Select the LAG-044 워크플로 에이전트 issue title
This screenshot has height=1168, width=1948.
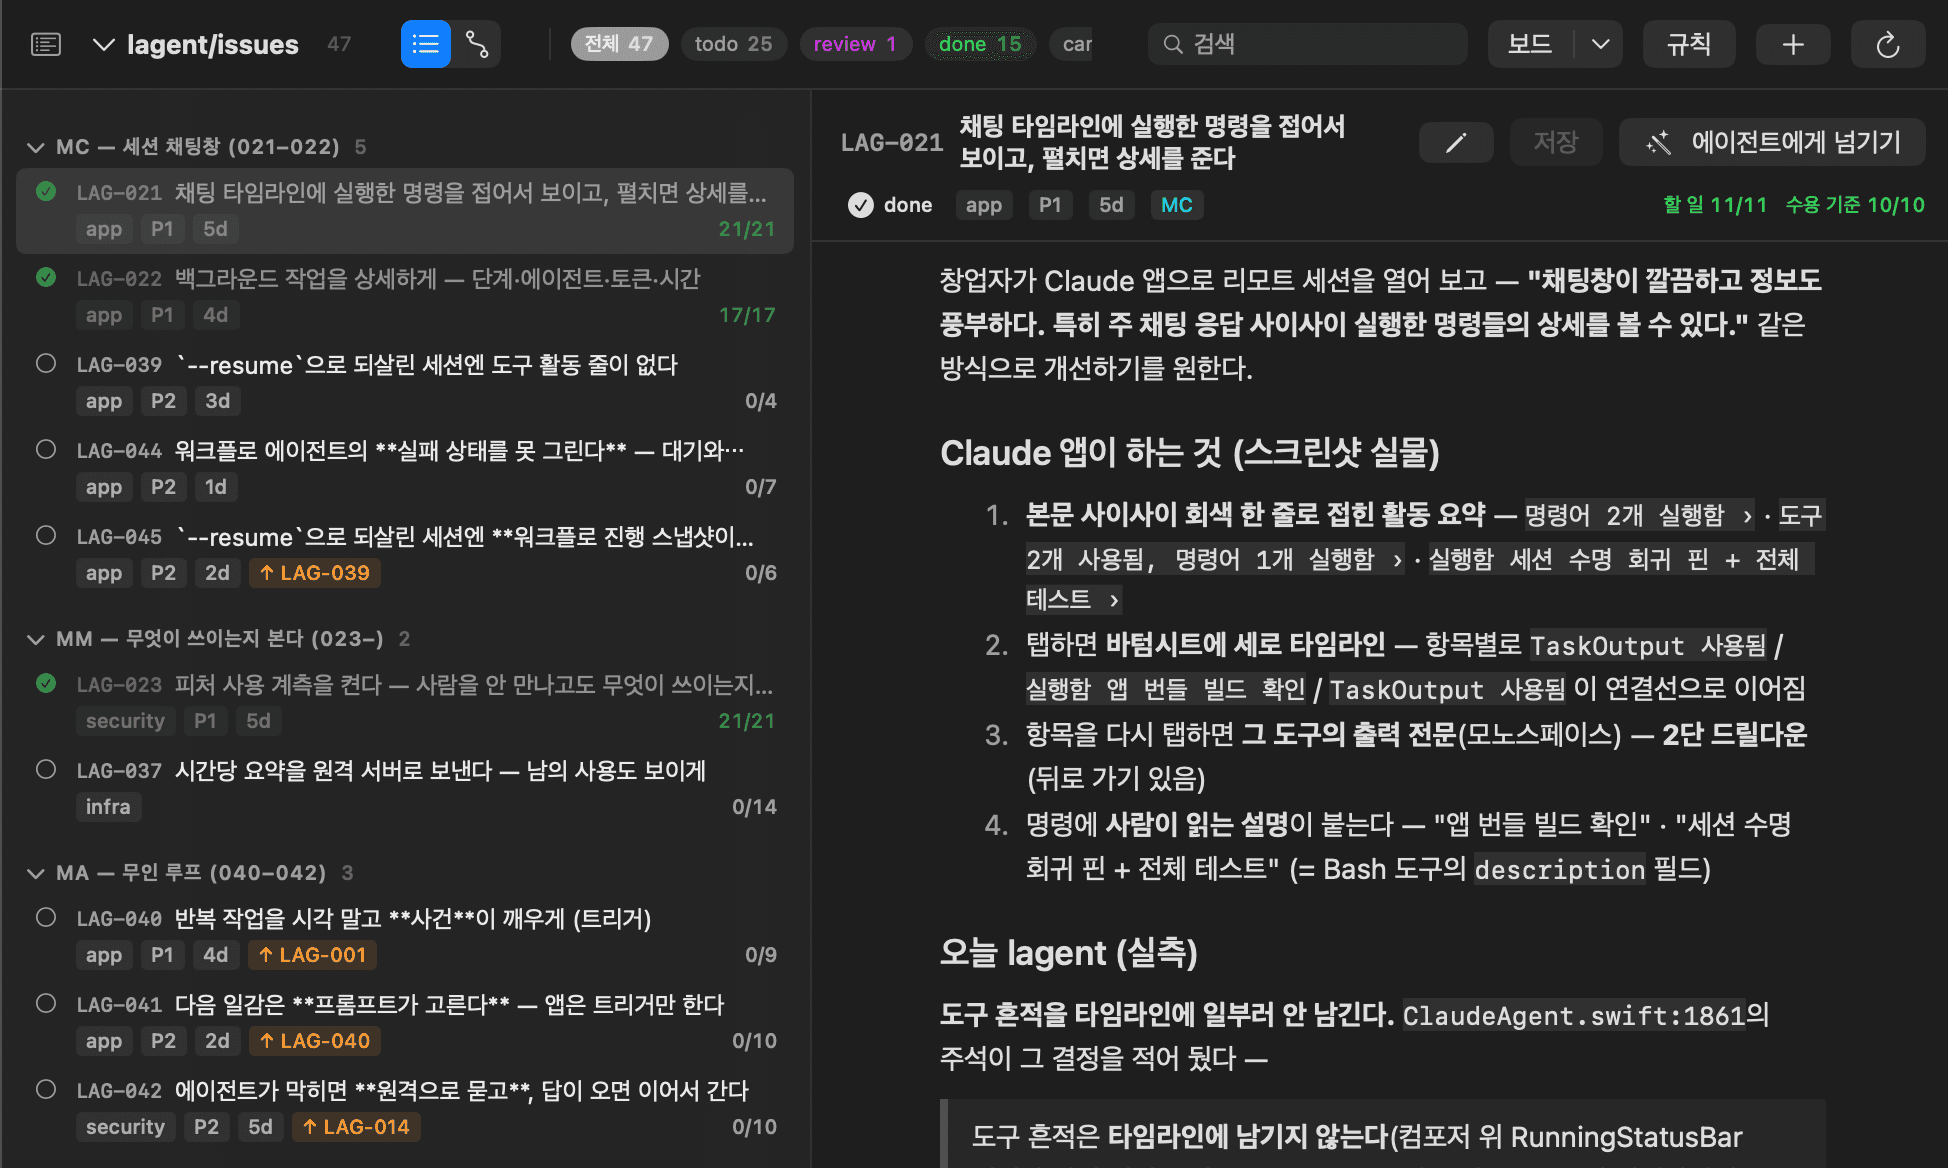(459, 451)
